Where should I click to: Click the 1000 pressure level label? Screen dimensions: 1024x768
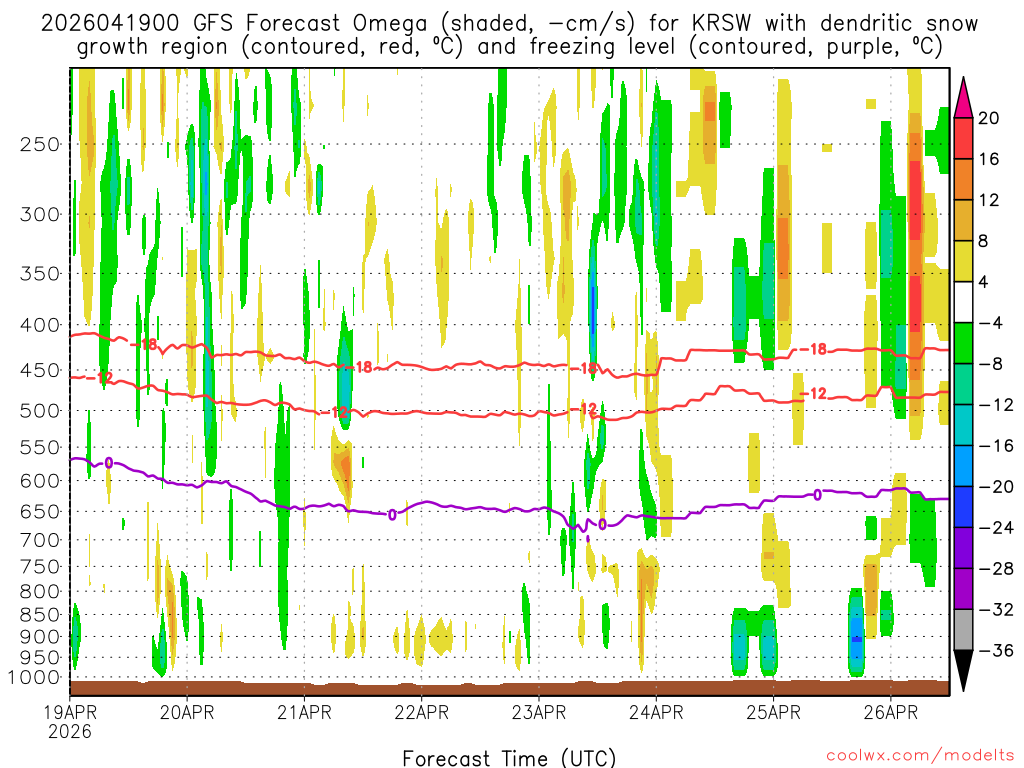34,678
